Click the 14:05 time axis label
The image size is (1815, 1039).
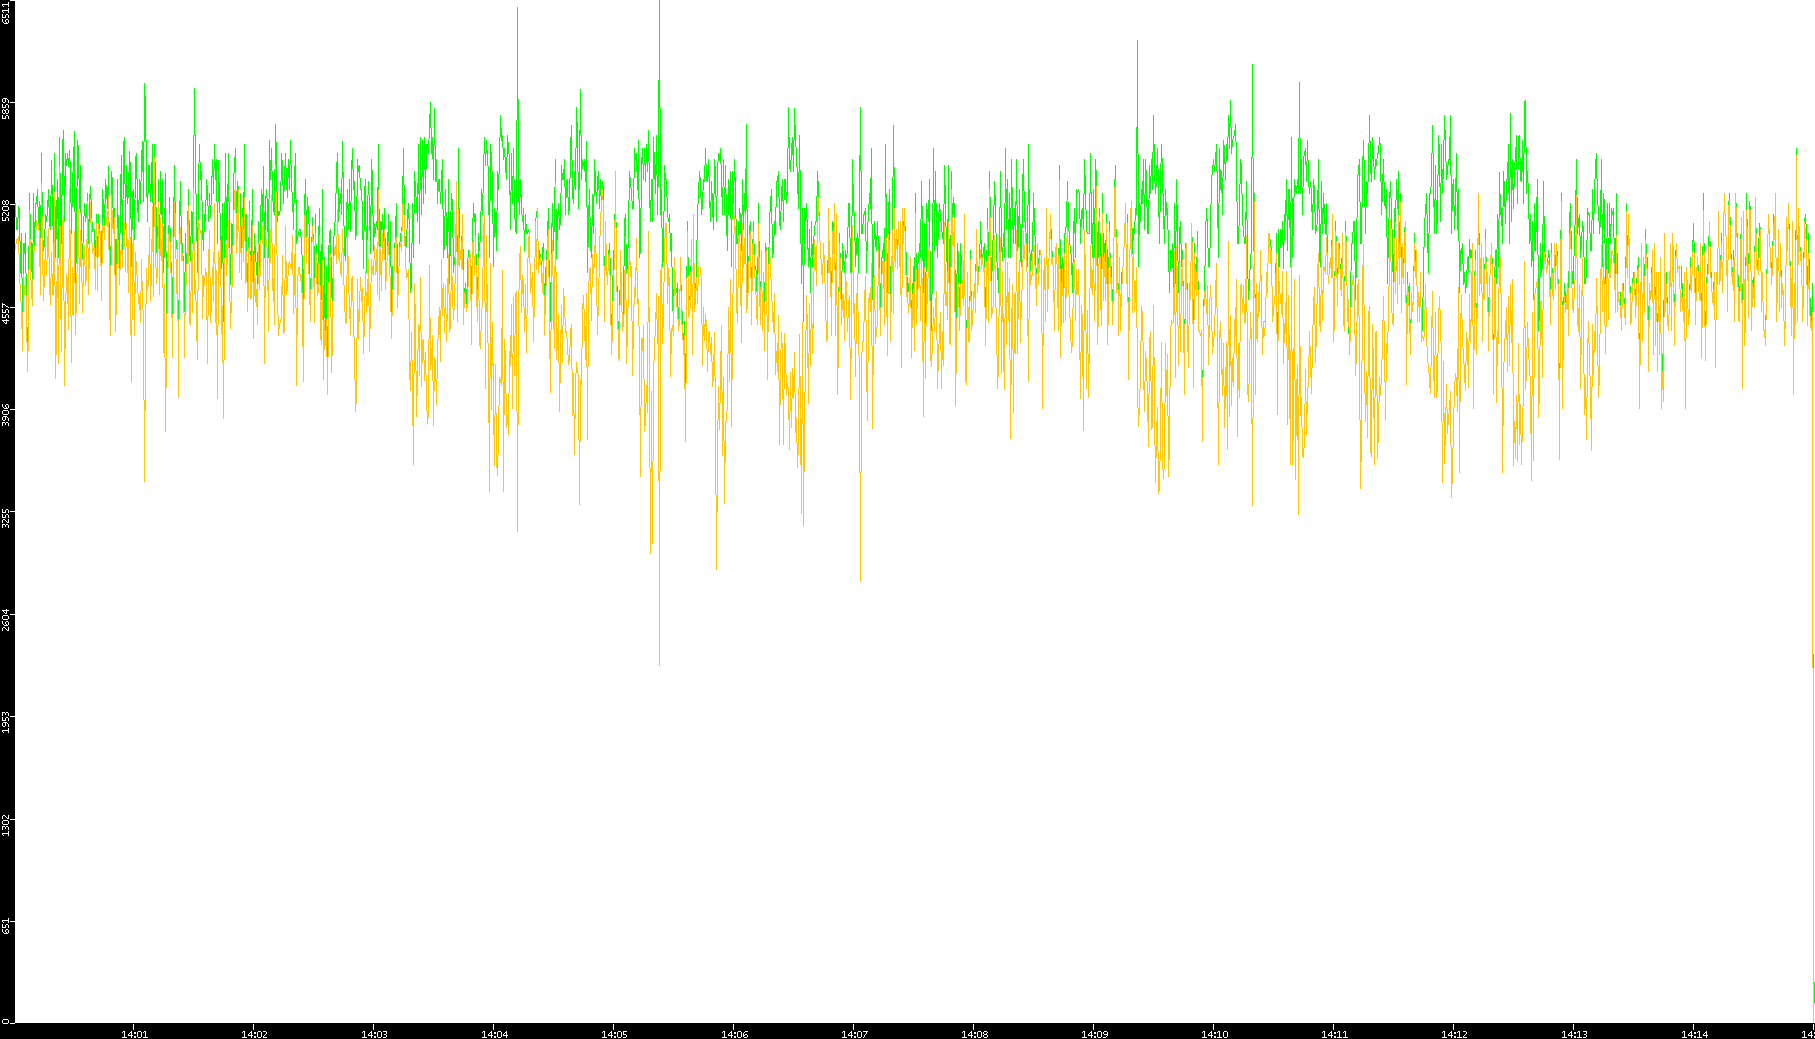[x=614, y=1034]
